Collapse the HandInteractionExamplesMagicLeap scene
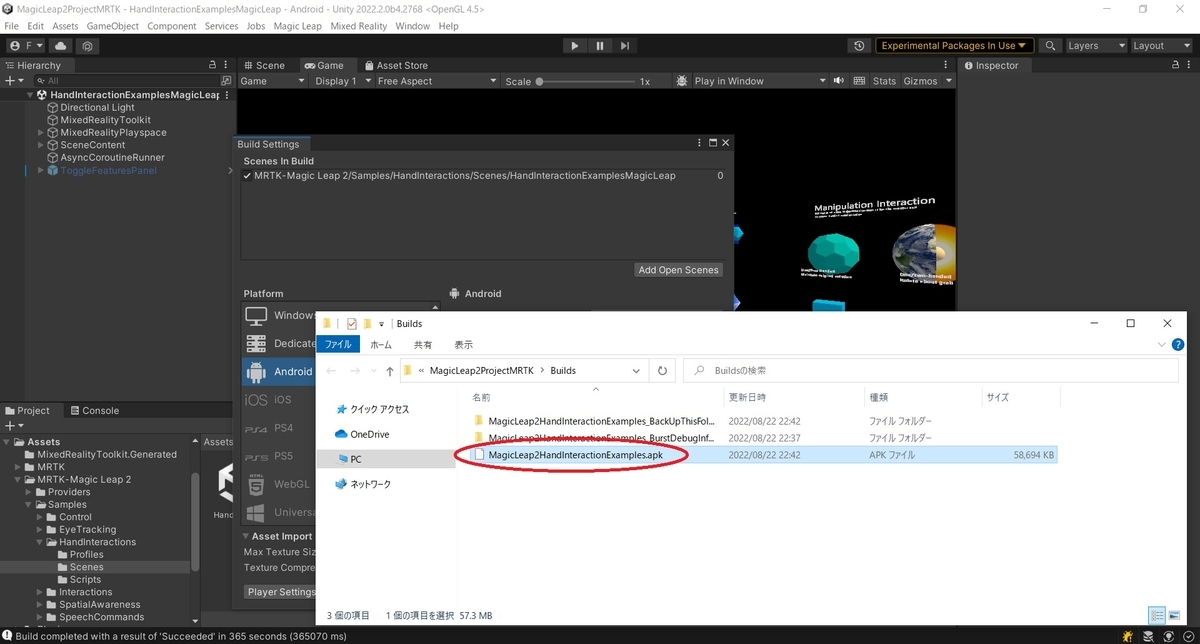The width and height of the screenshot is (1200, 644). (x=30, y=95)
